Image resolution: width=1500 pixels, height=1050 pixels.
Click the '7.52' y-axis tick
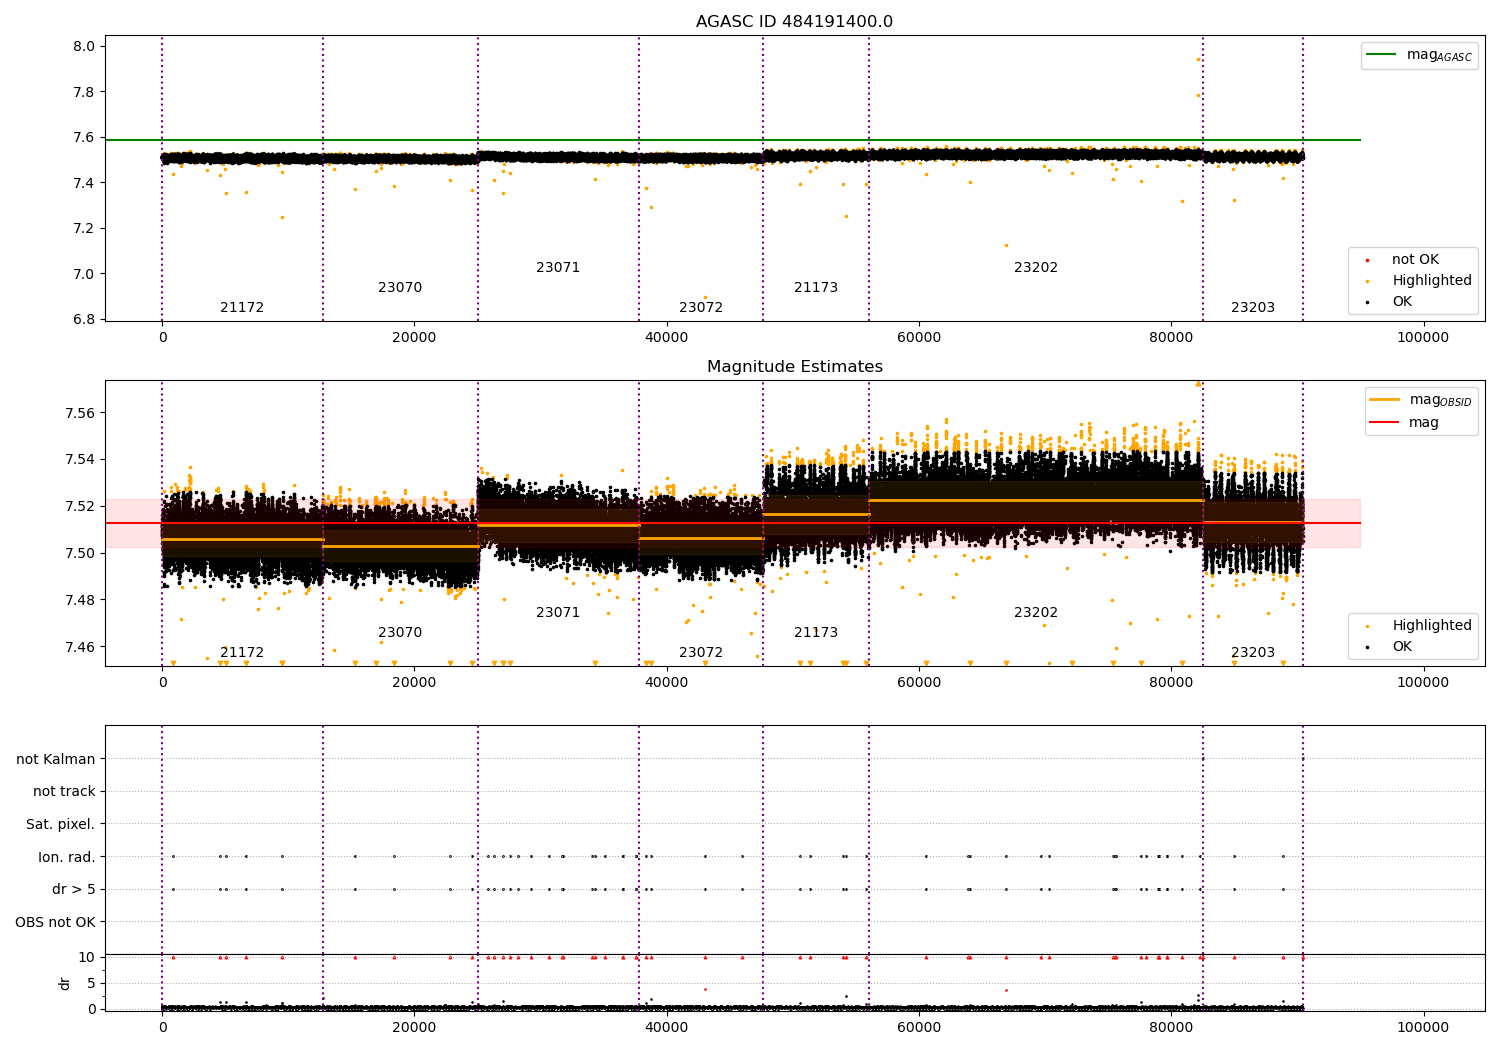[x=80, y=507]
